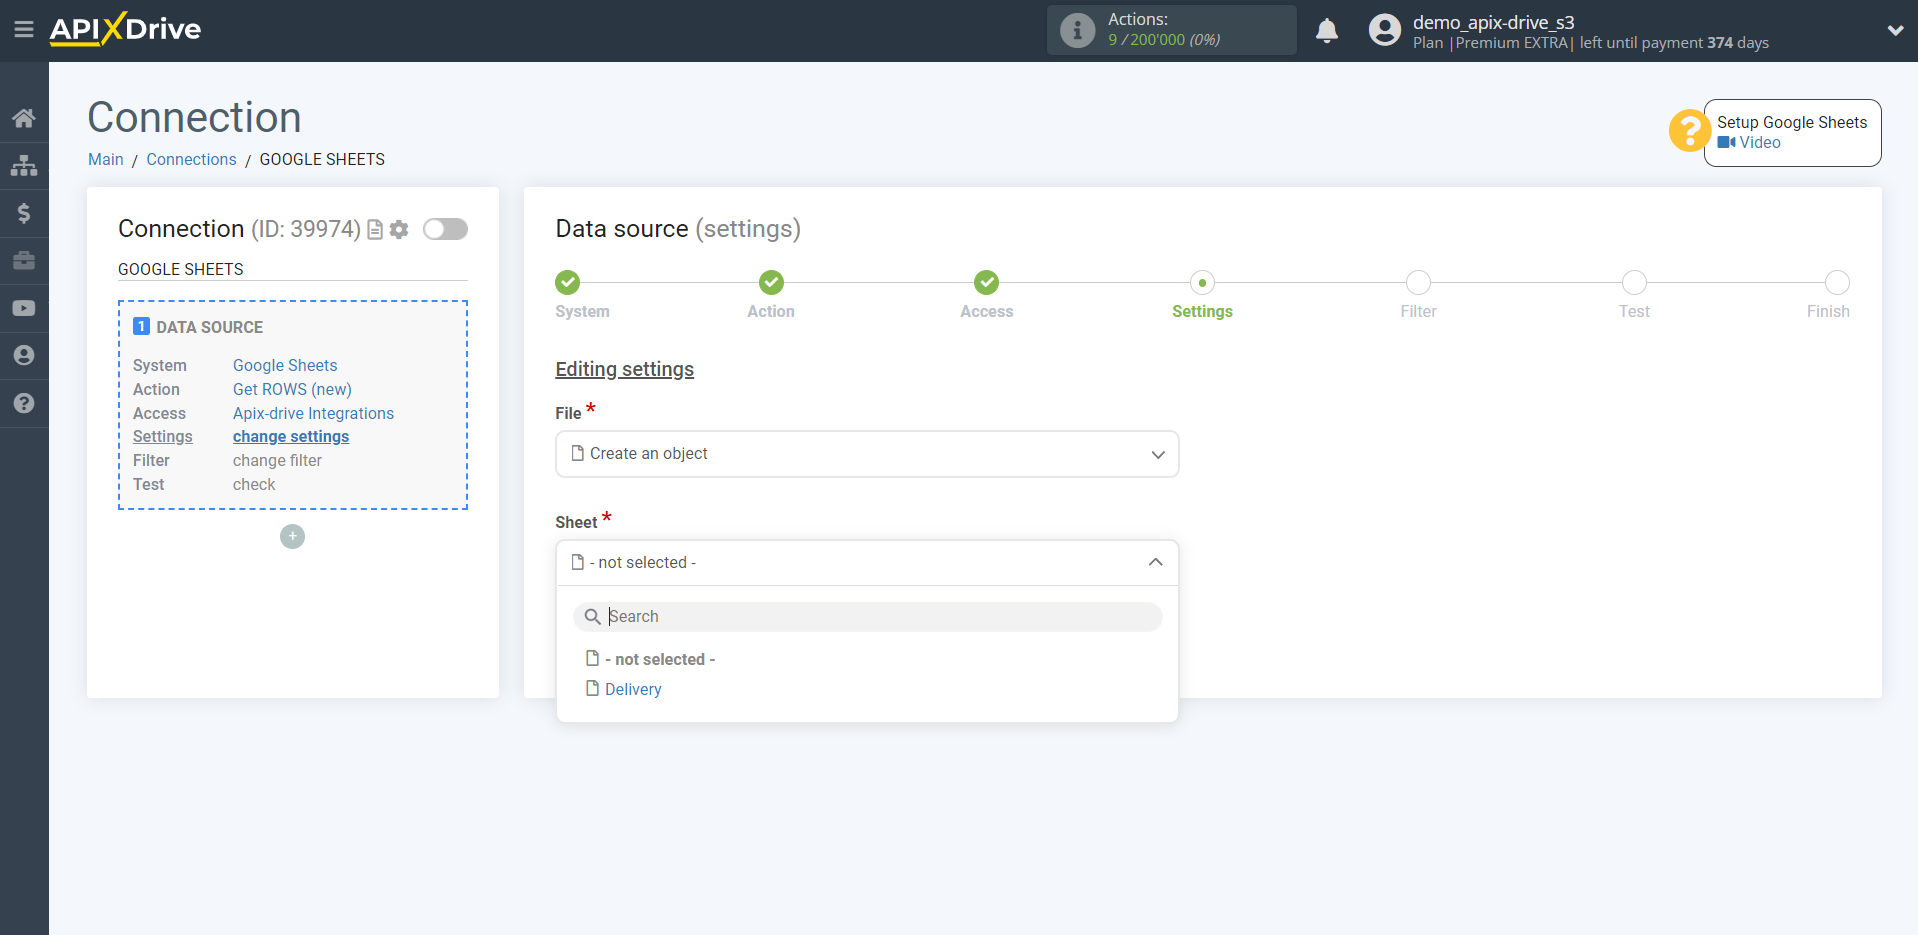Go to the Main breadcrumb link
This screenshot has height=935, width=1918.
106,160
